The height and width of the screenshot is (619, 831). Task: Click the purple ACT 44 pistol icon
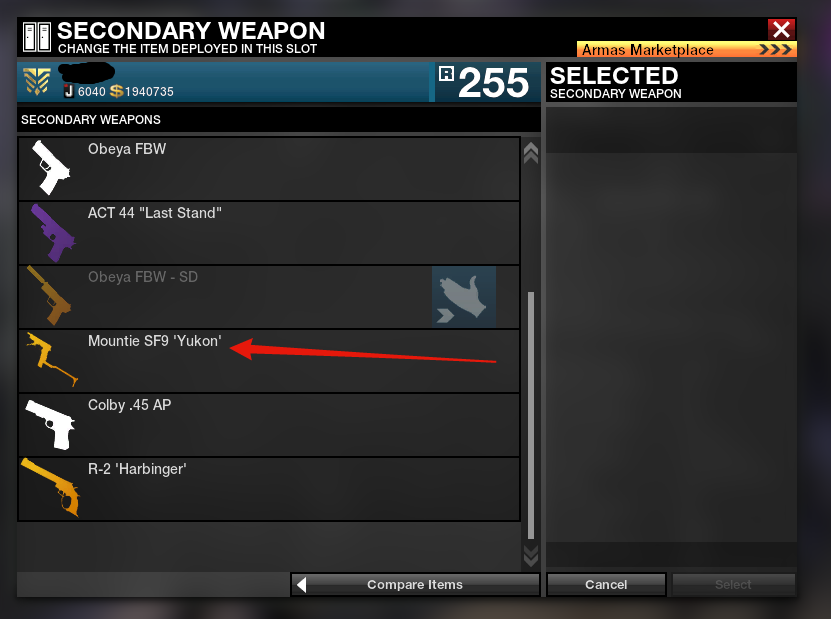(52, 233)
